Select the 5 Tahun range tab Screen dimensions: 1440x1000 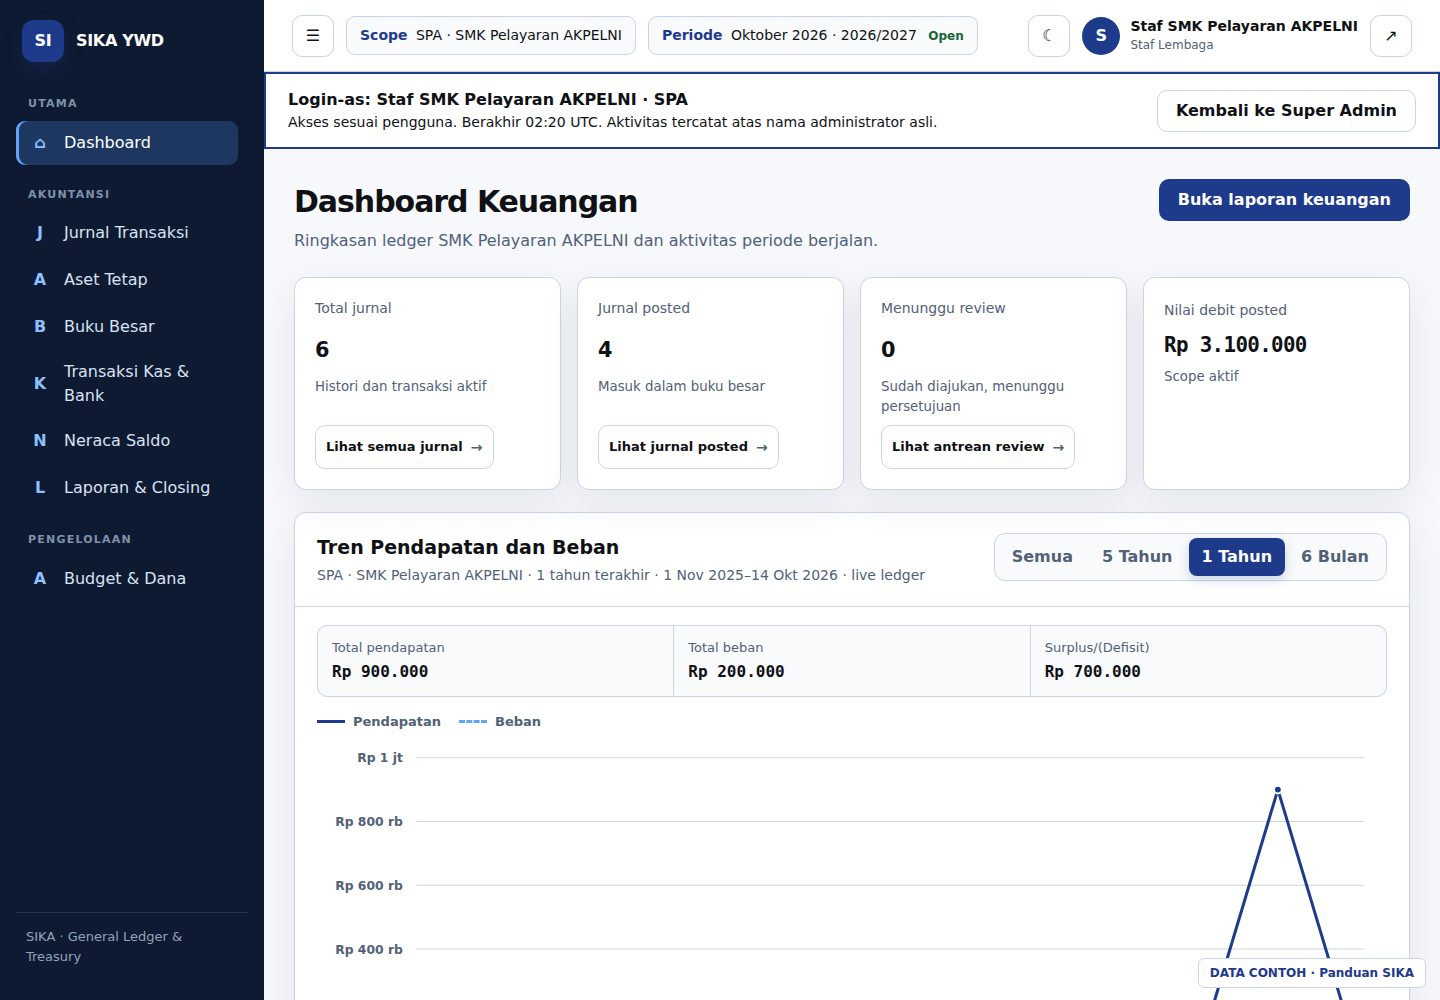1137,557
